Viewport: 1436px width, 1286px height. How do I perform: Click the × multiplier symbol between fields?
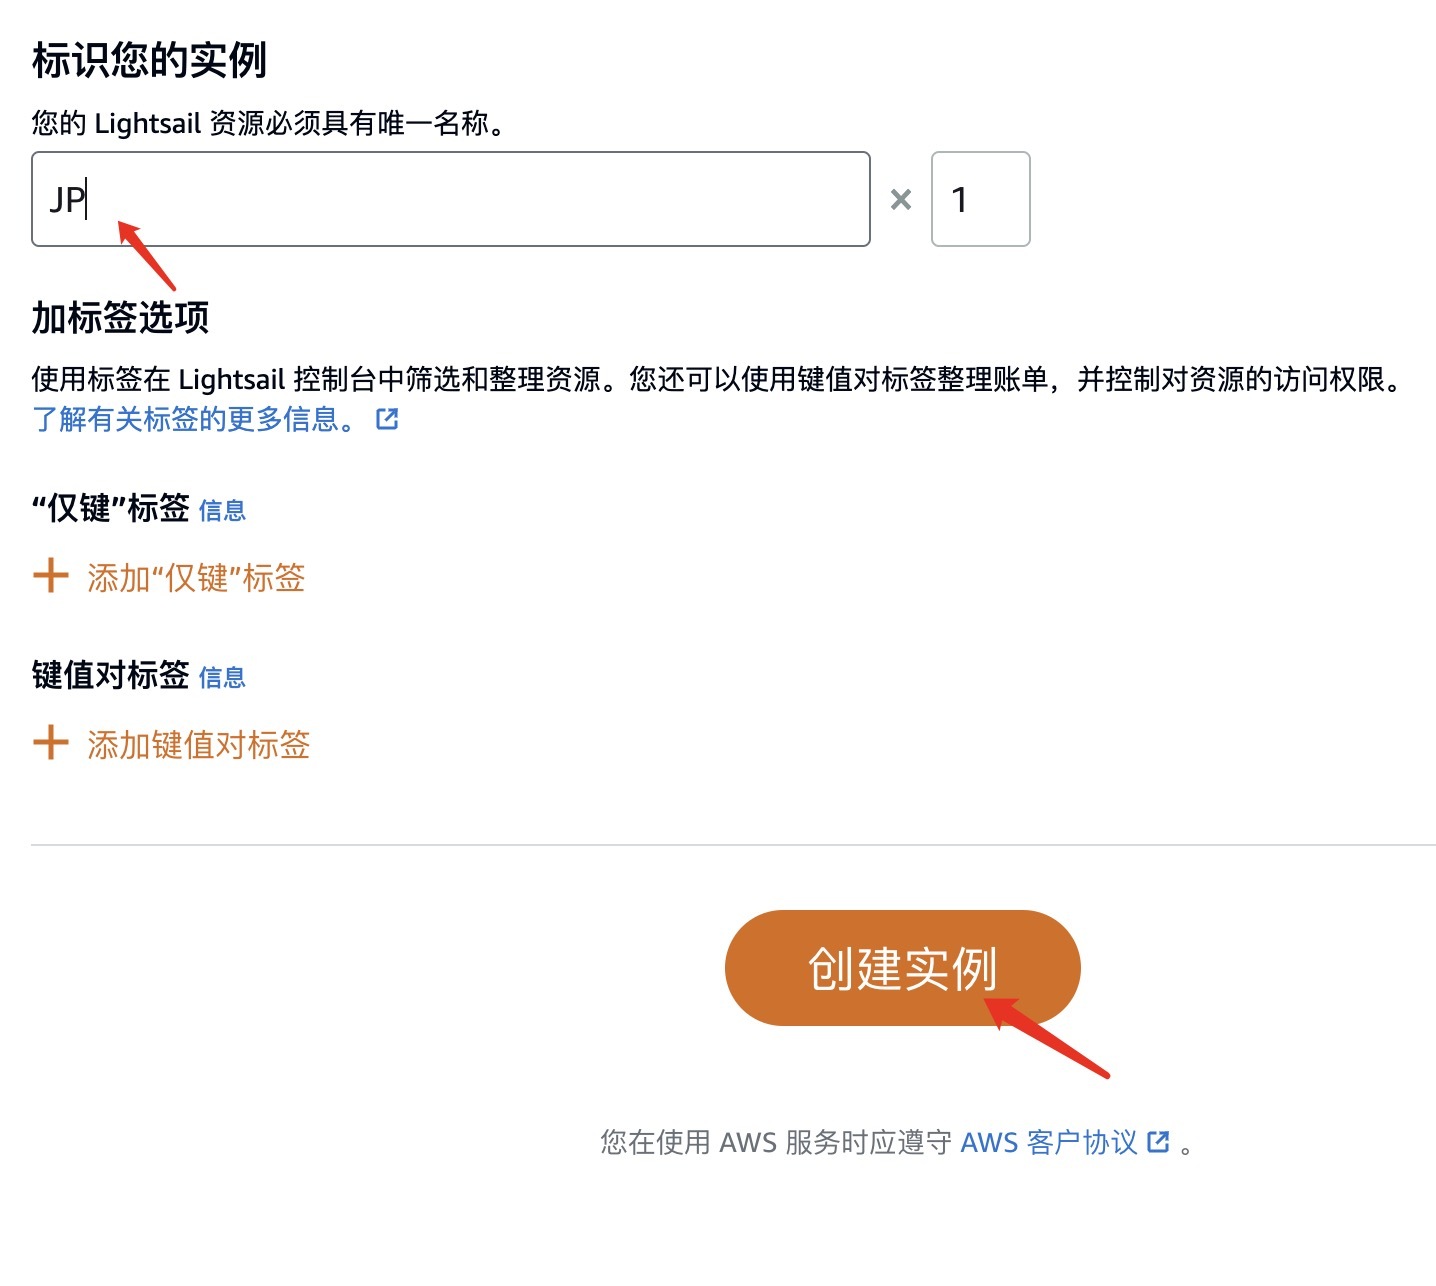click(x=901, y=200)
